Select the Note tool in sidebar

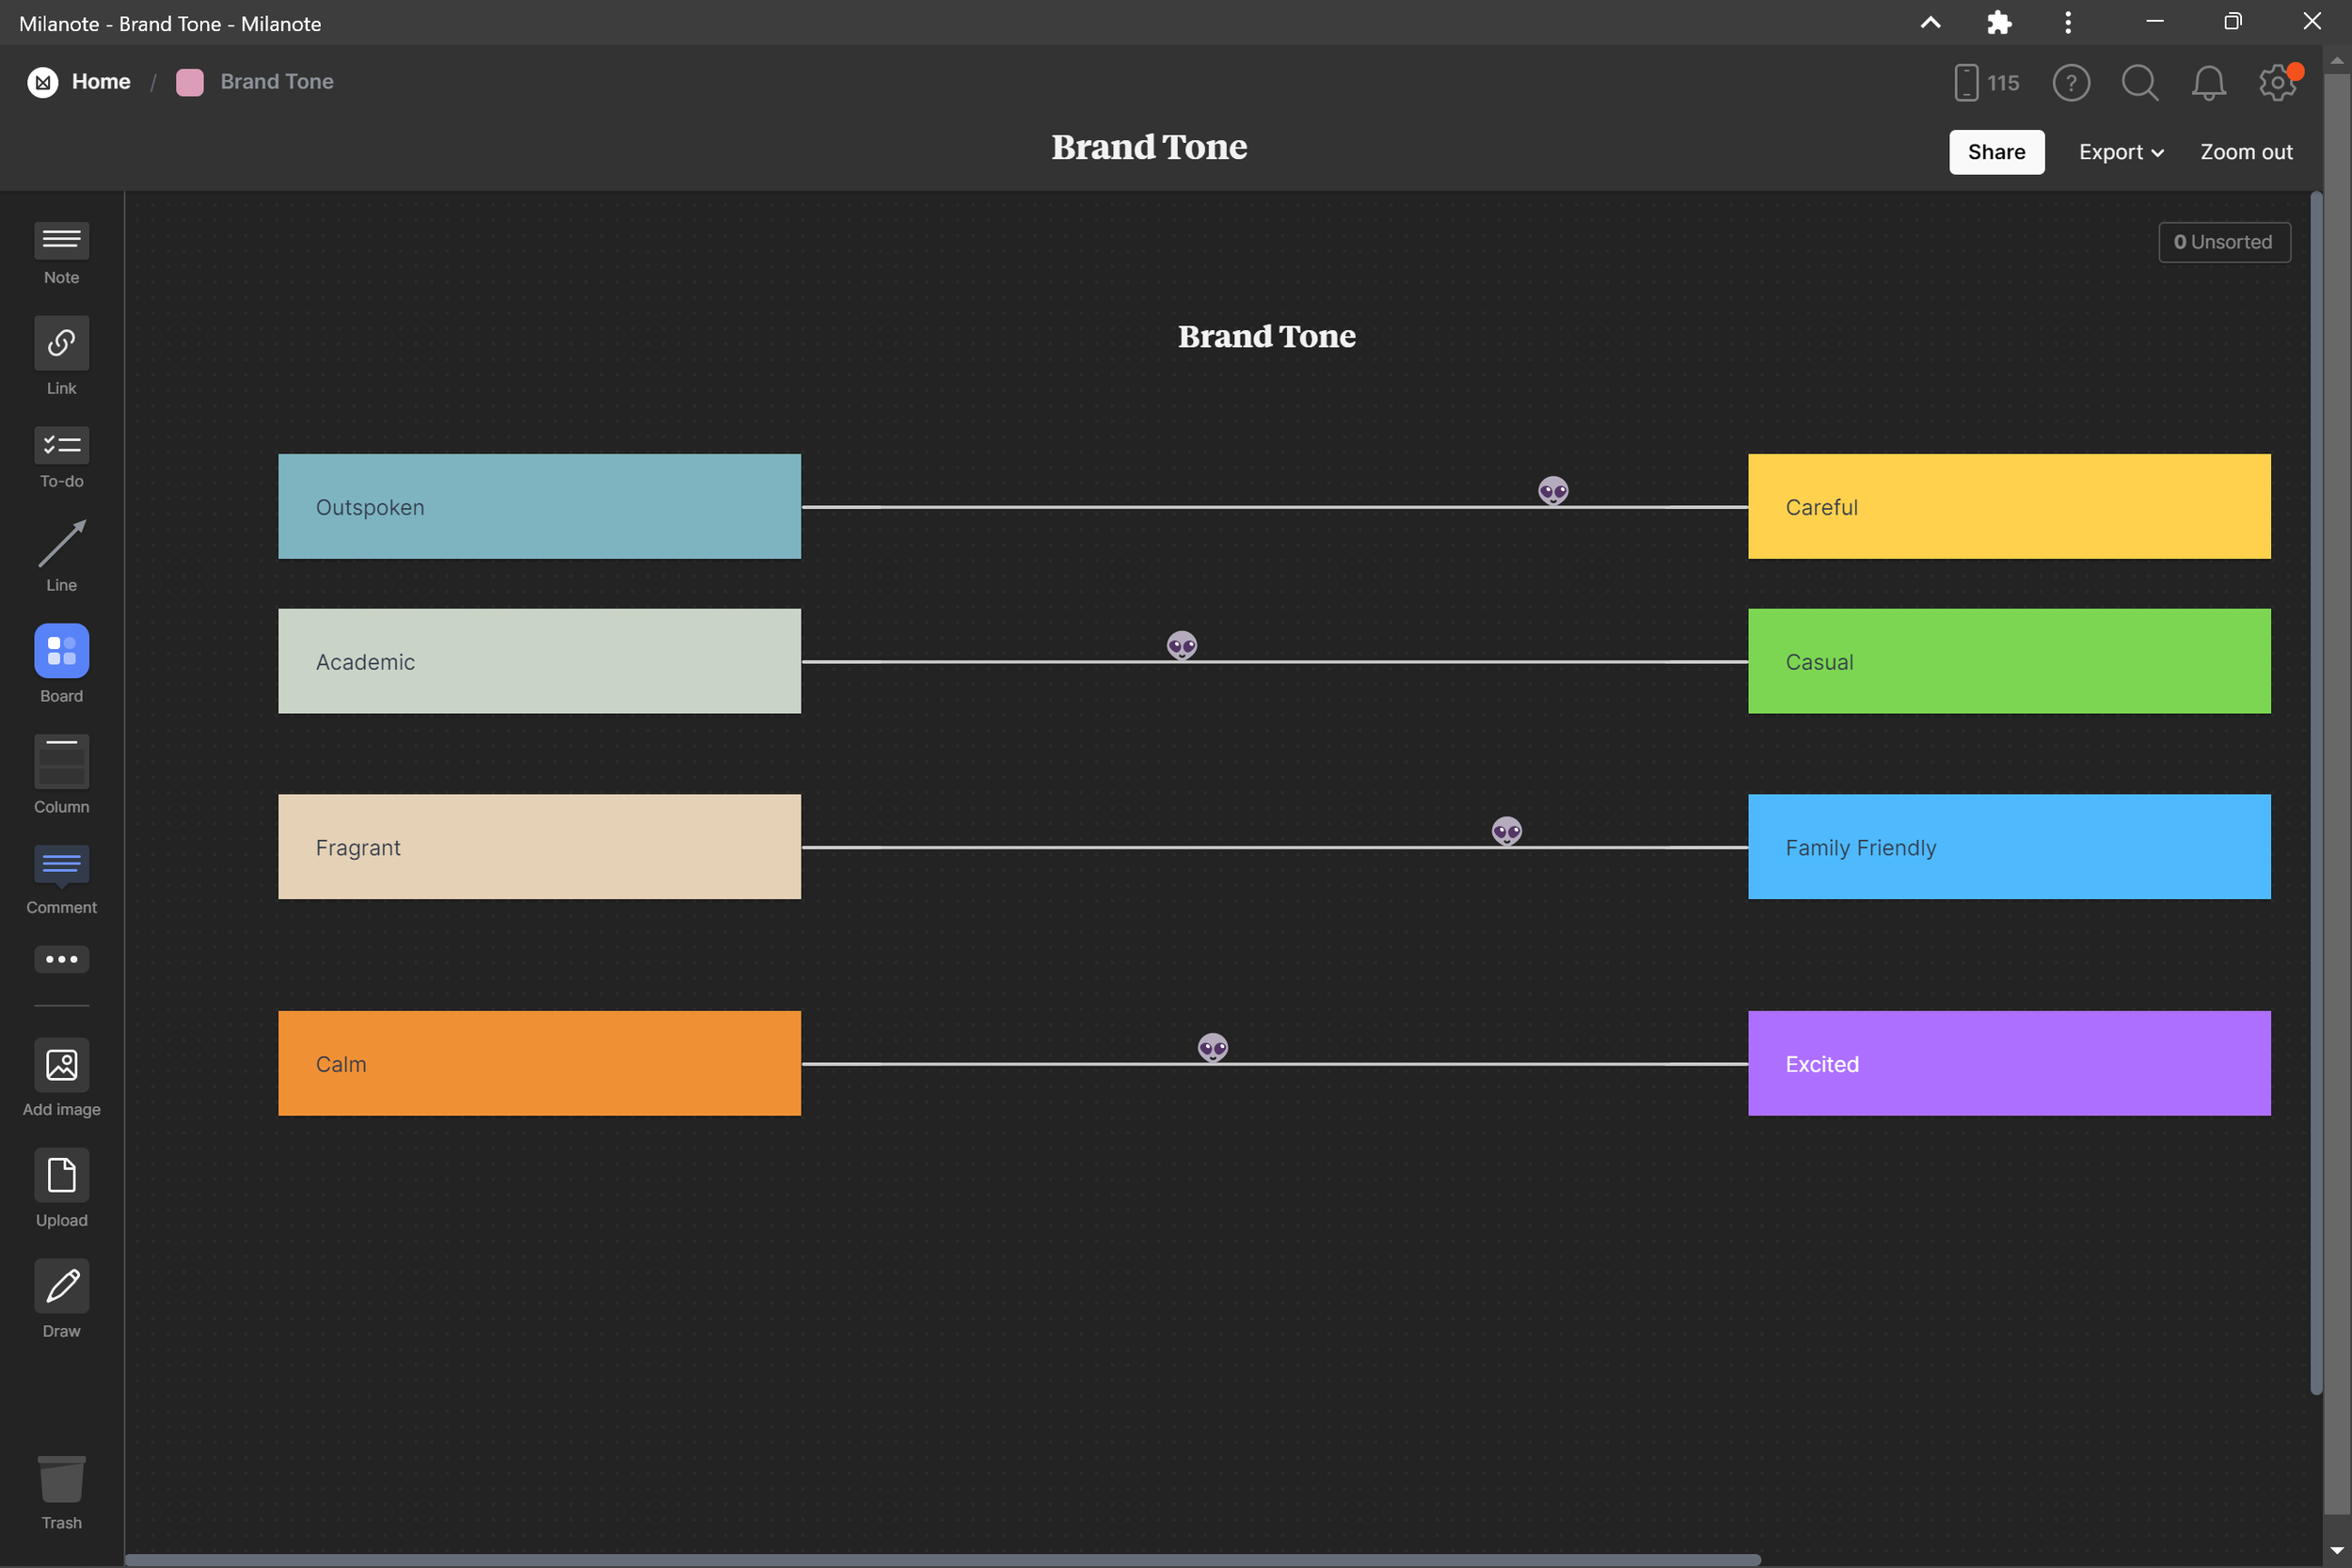61,240
